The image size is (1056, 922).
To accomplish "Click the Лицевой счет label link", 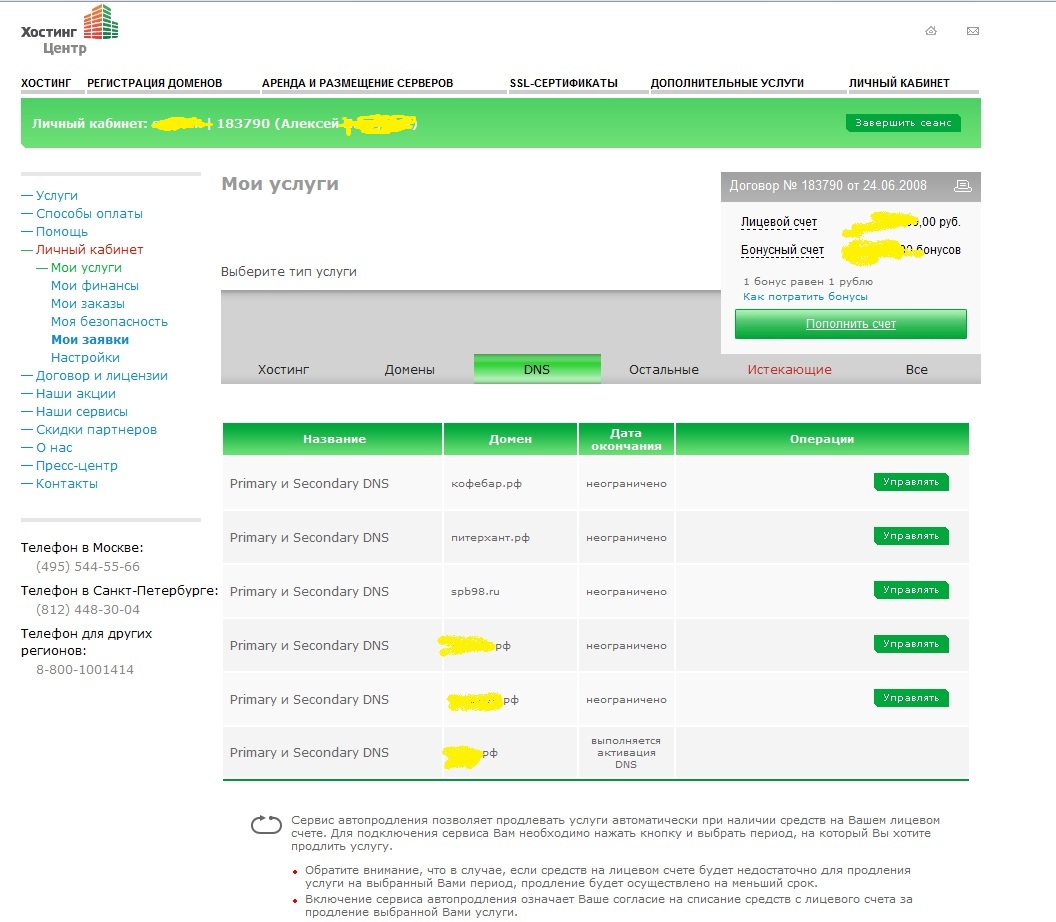I will [x=778, y=222].
